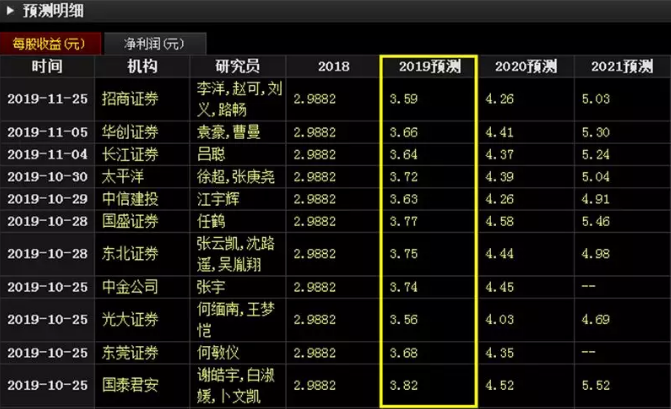The width and height of the screenshot is (671, 409).
Task: Select the 2020 forecast value 4.41
Action: (499, 132)
